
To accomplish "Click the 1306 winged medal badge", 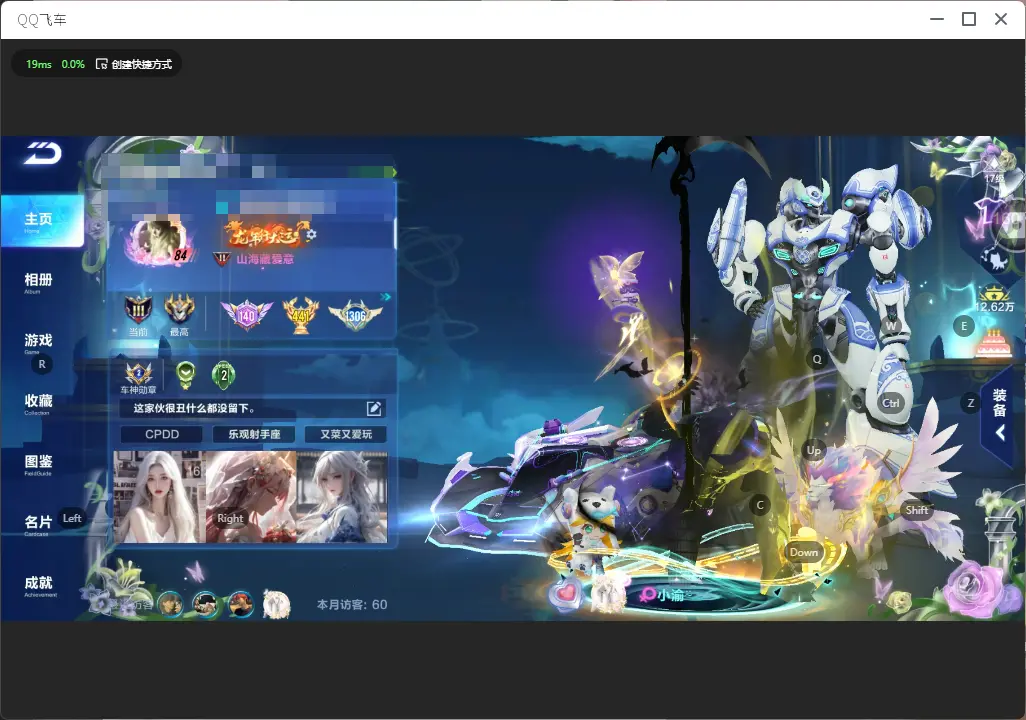I will (x=355, y=315).
